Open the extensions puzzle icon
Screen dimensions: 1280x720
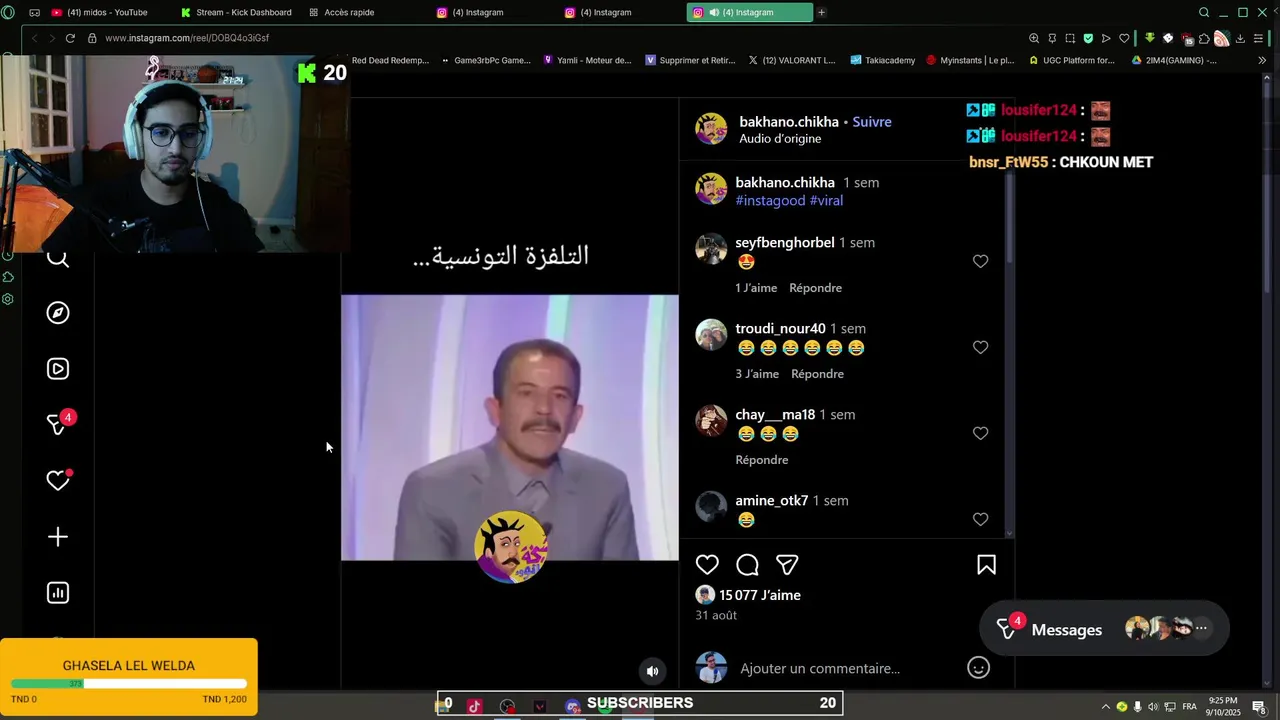click(1204, 38)
